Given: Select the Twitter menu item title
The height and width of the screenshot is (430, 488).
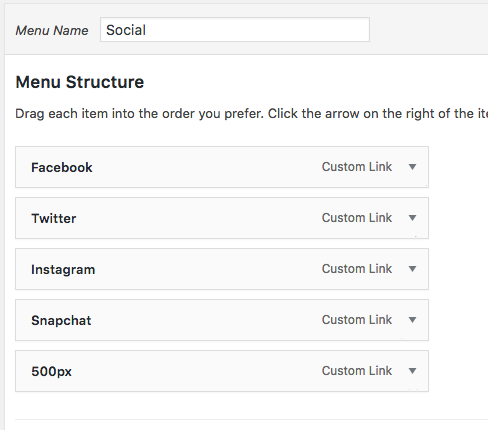Looking at the screenshot, I should (x=54, y=218).
